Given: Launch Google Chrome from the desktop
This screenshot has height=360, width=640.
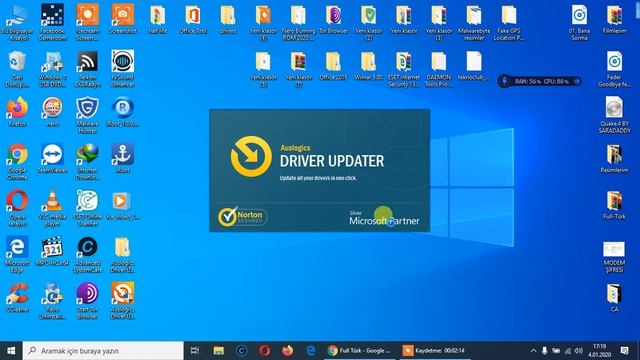Looking at the screenshot, I should point(17,162).
